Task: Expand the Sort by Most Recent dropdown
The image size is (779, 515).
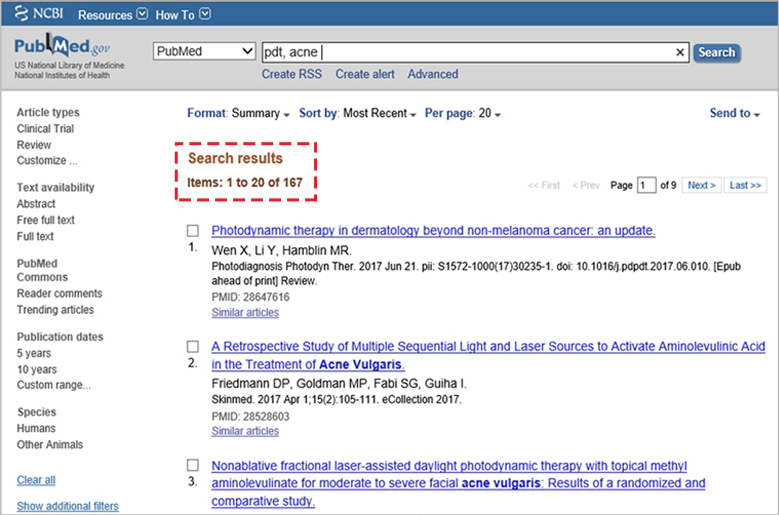Action: [357, 113]
